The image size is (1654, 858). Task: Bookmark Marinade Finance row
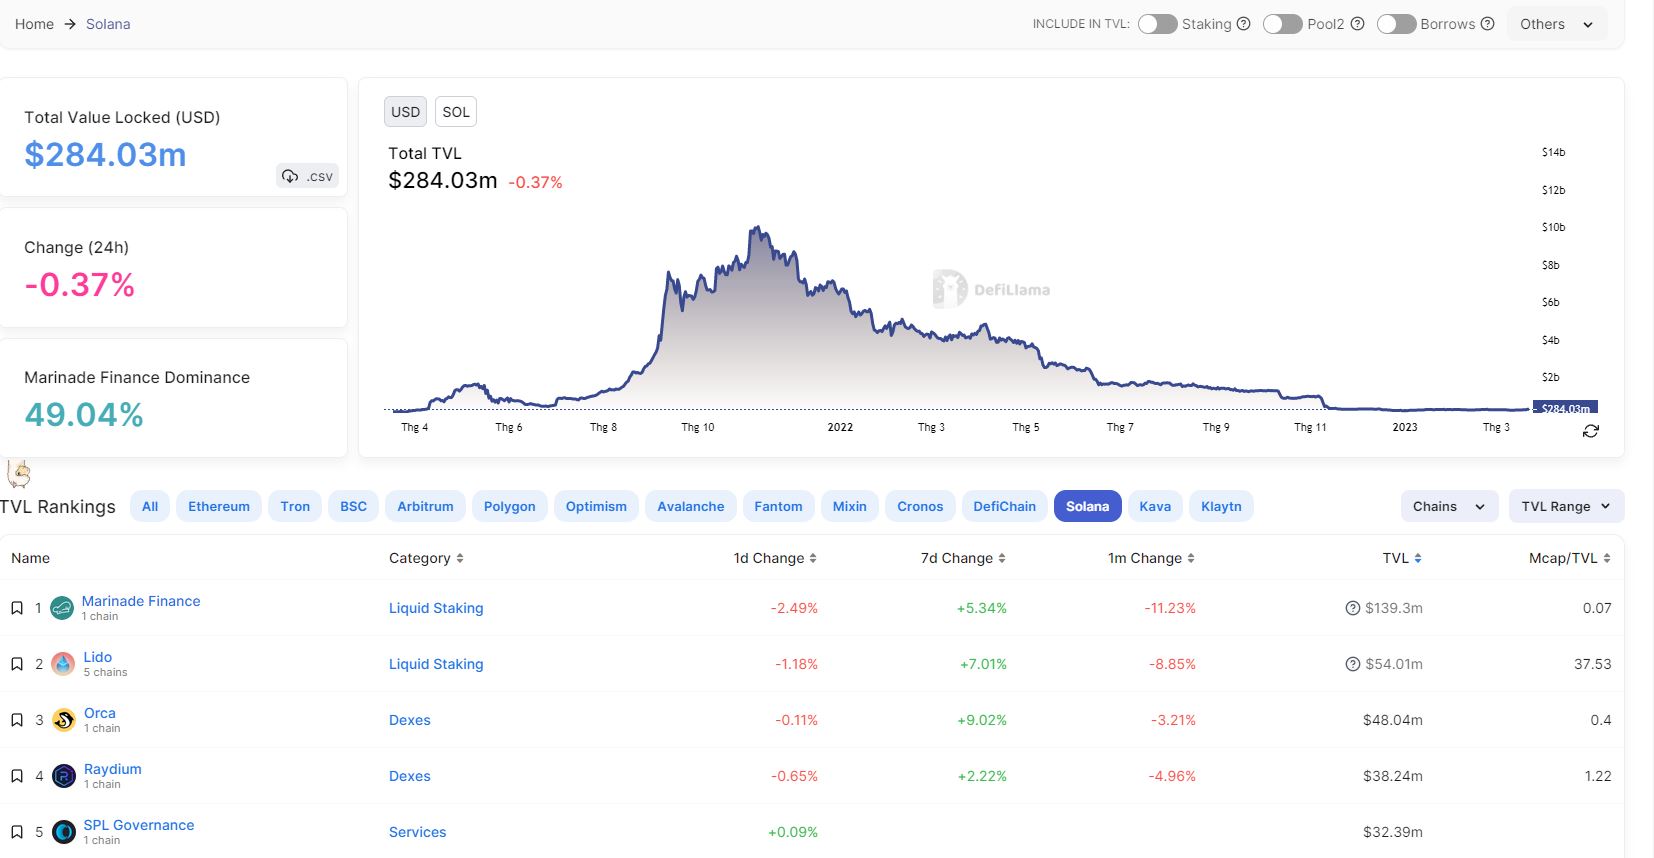pos(17,608)
